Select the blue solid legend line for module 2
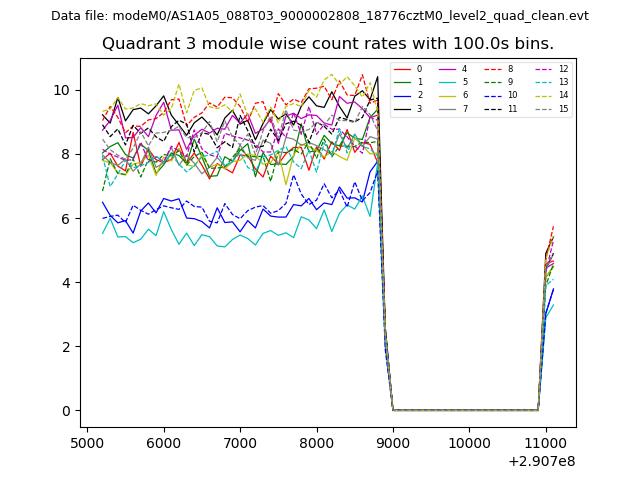 point(401,95)
